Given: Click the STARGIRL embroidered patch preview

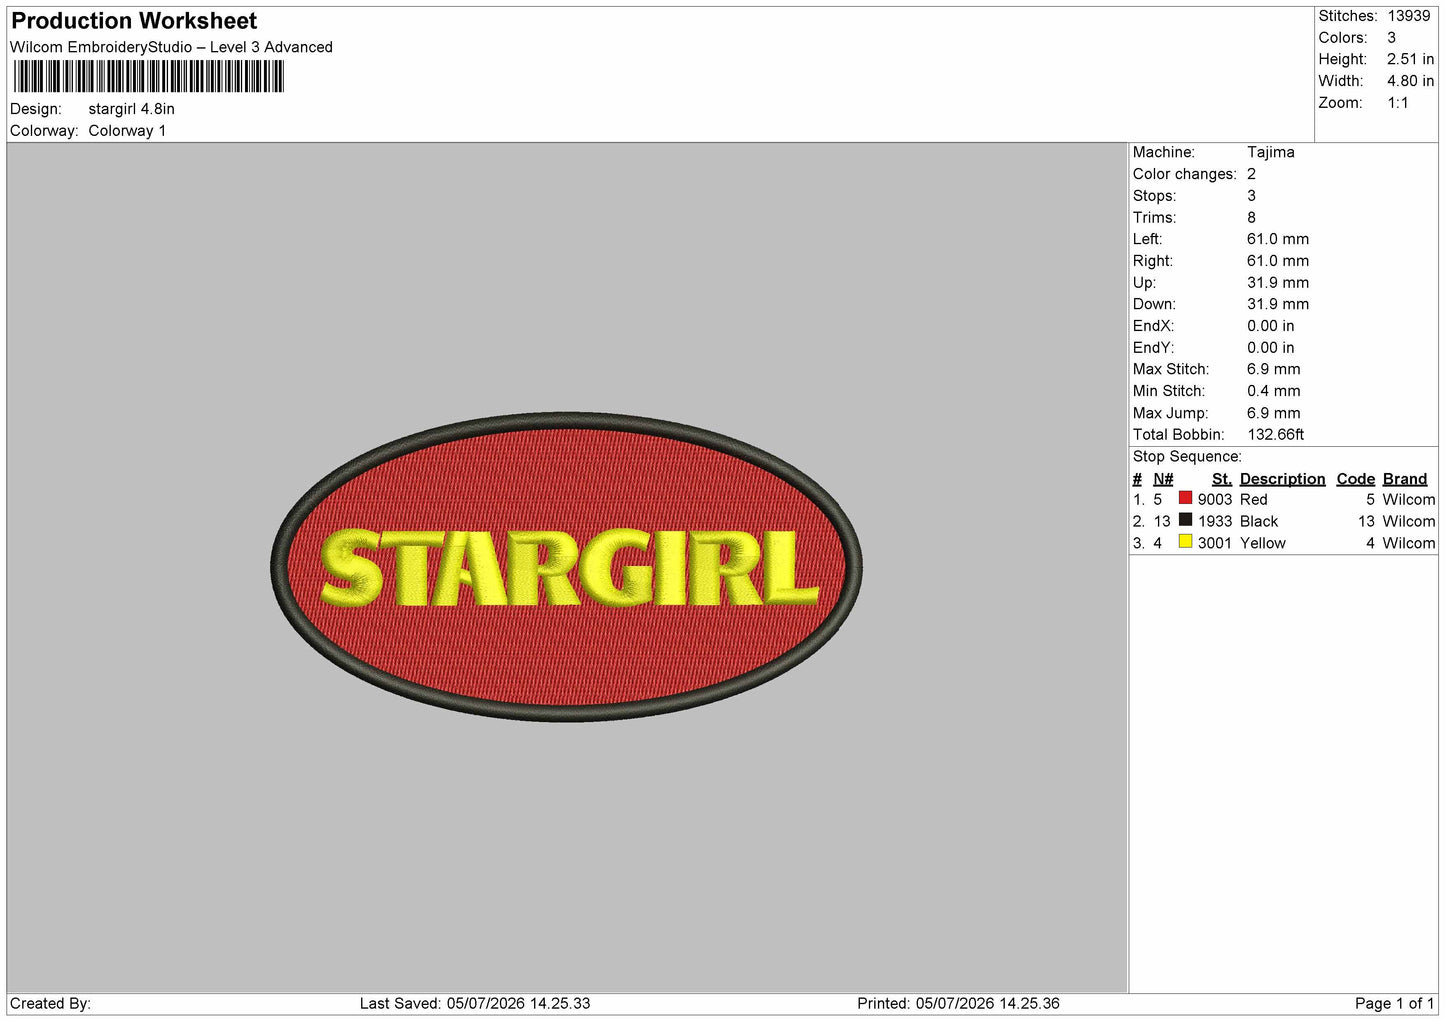Looking at the screenshot, I should 566,567.
